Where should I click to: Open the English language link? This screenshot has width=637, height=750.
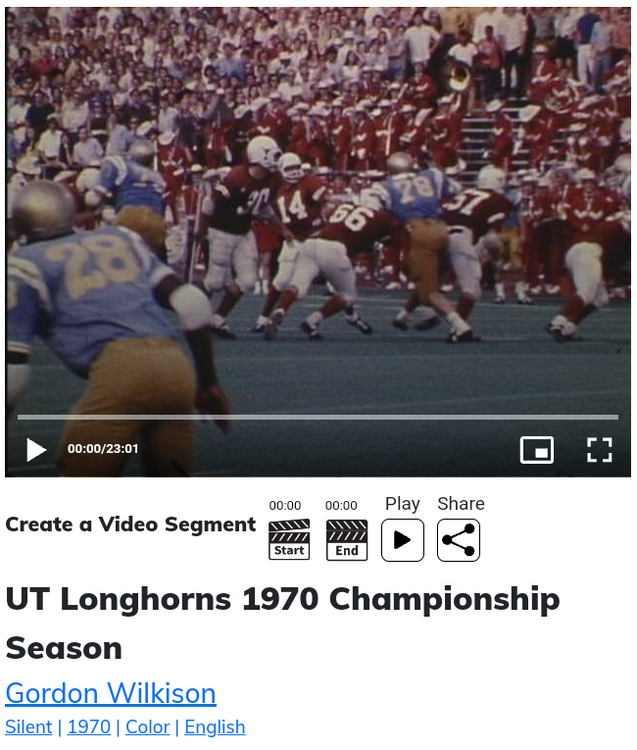coord(215,727)
